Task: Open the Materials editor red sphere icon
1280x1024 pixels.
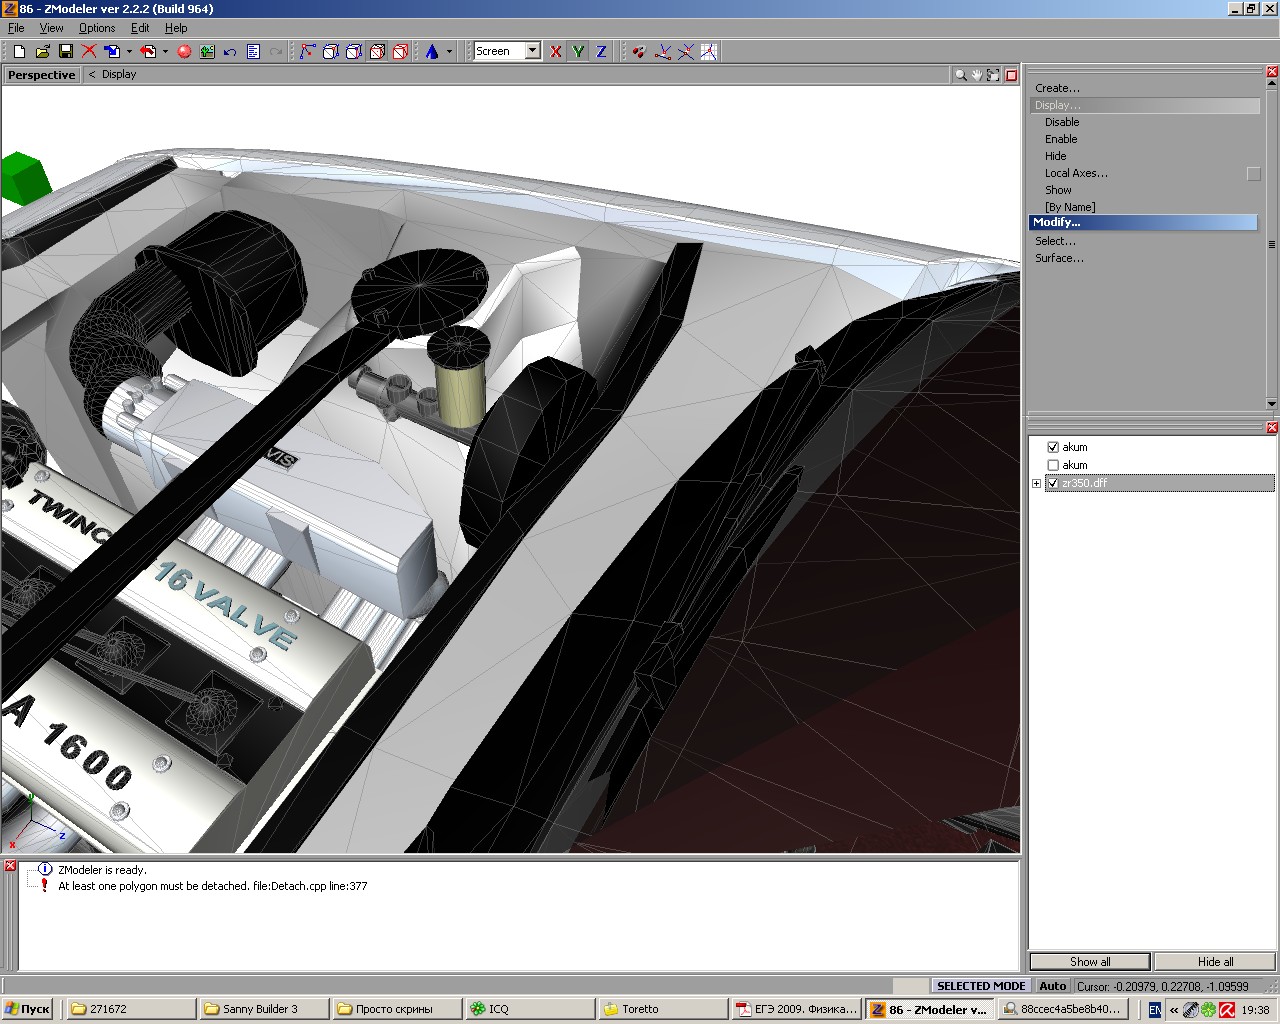Action: tap(184, 51)
